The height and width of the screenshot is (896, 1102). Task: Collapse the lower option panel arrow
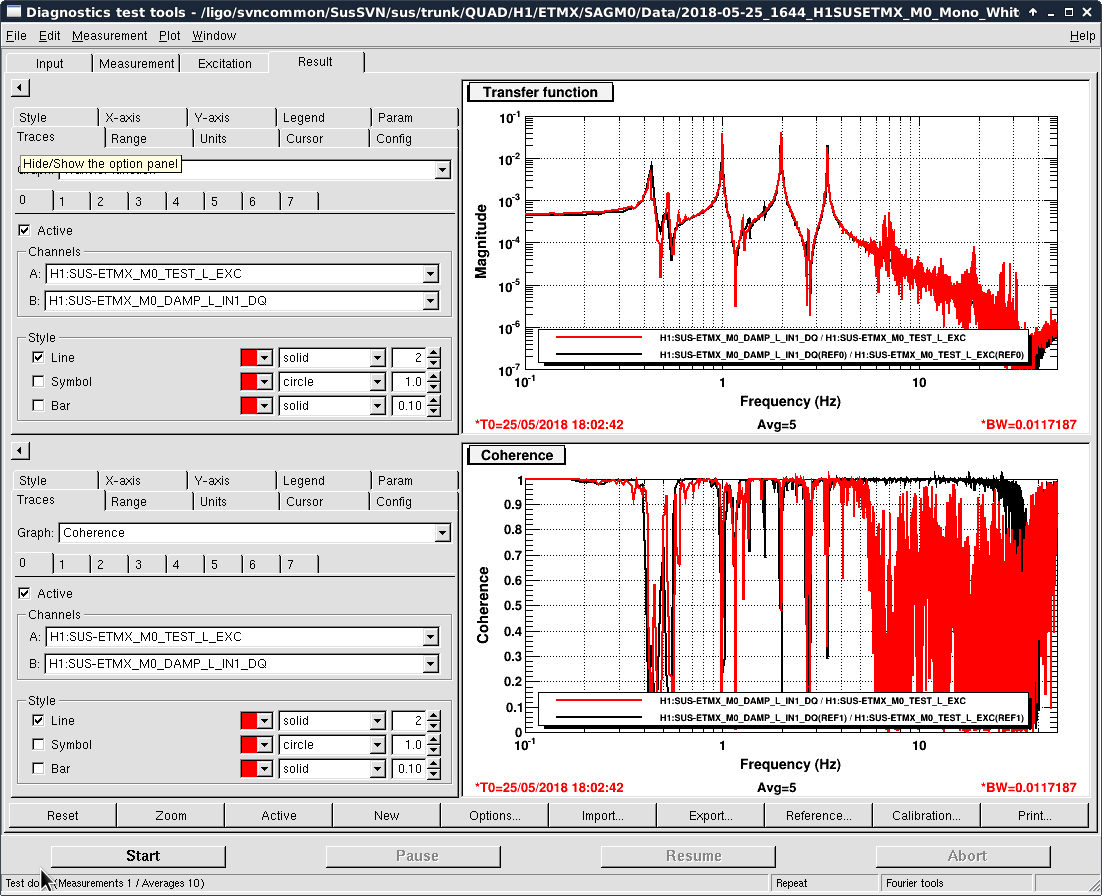20,452
